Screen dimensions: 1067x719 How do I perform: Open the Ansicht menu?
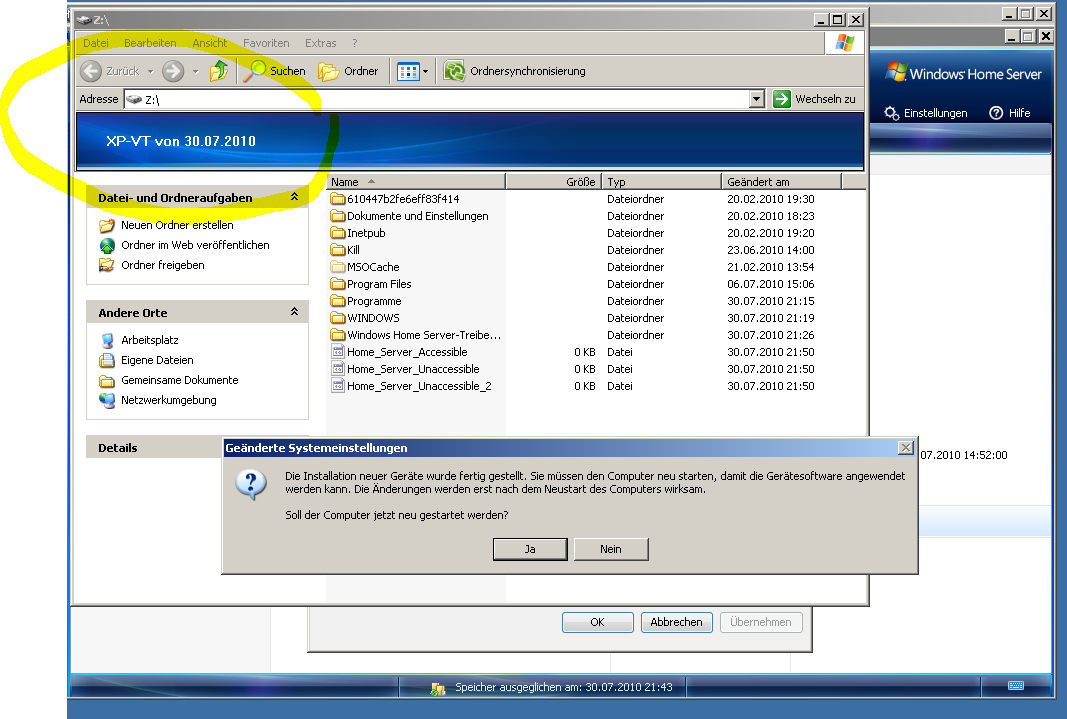(210, 43)
